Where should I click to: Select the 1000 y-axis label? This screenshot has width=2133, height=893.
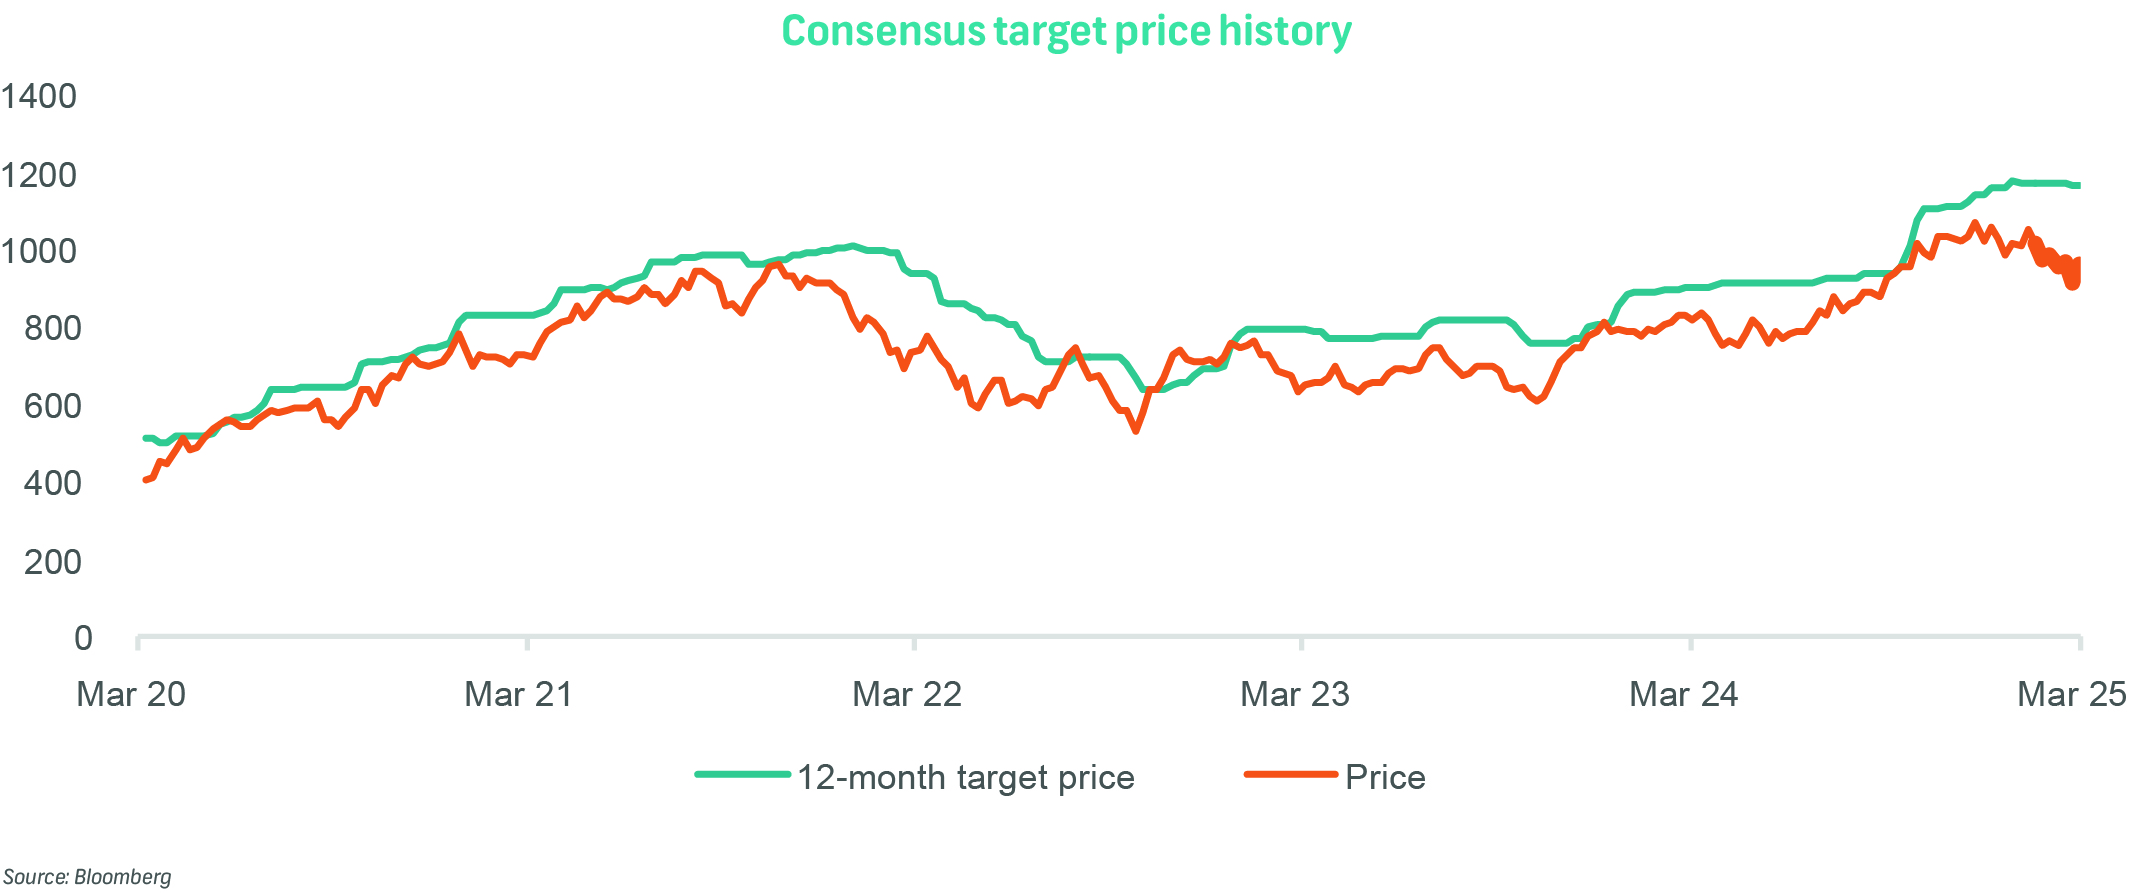point(39,251)
